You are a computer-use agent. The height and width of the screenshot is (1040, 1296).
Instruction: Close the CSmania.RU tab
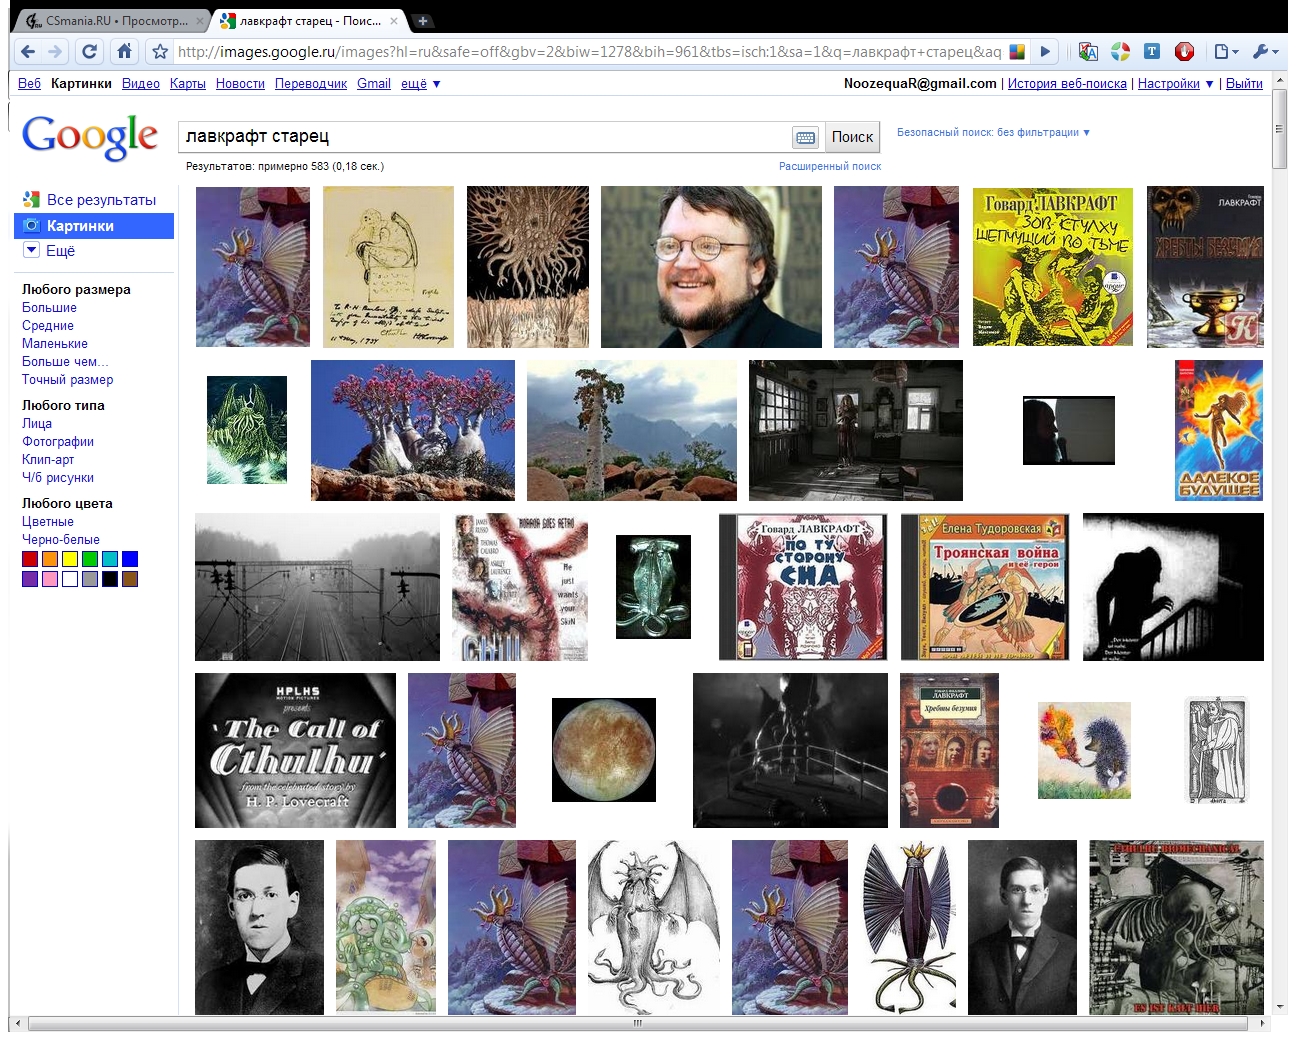(x=200, y=21)
